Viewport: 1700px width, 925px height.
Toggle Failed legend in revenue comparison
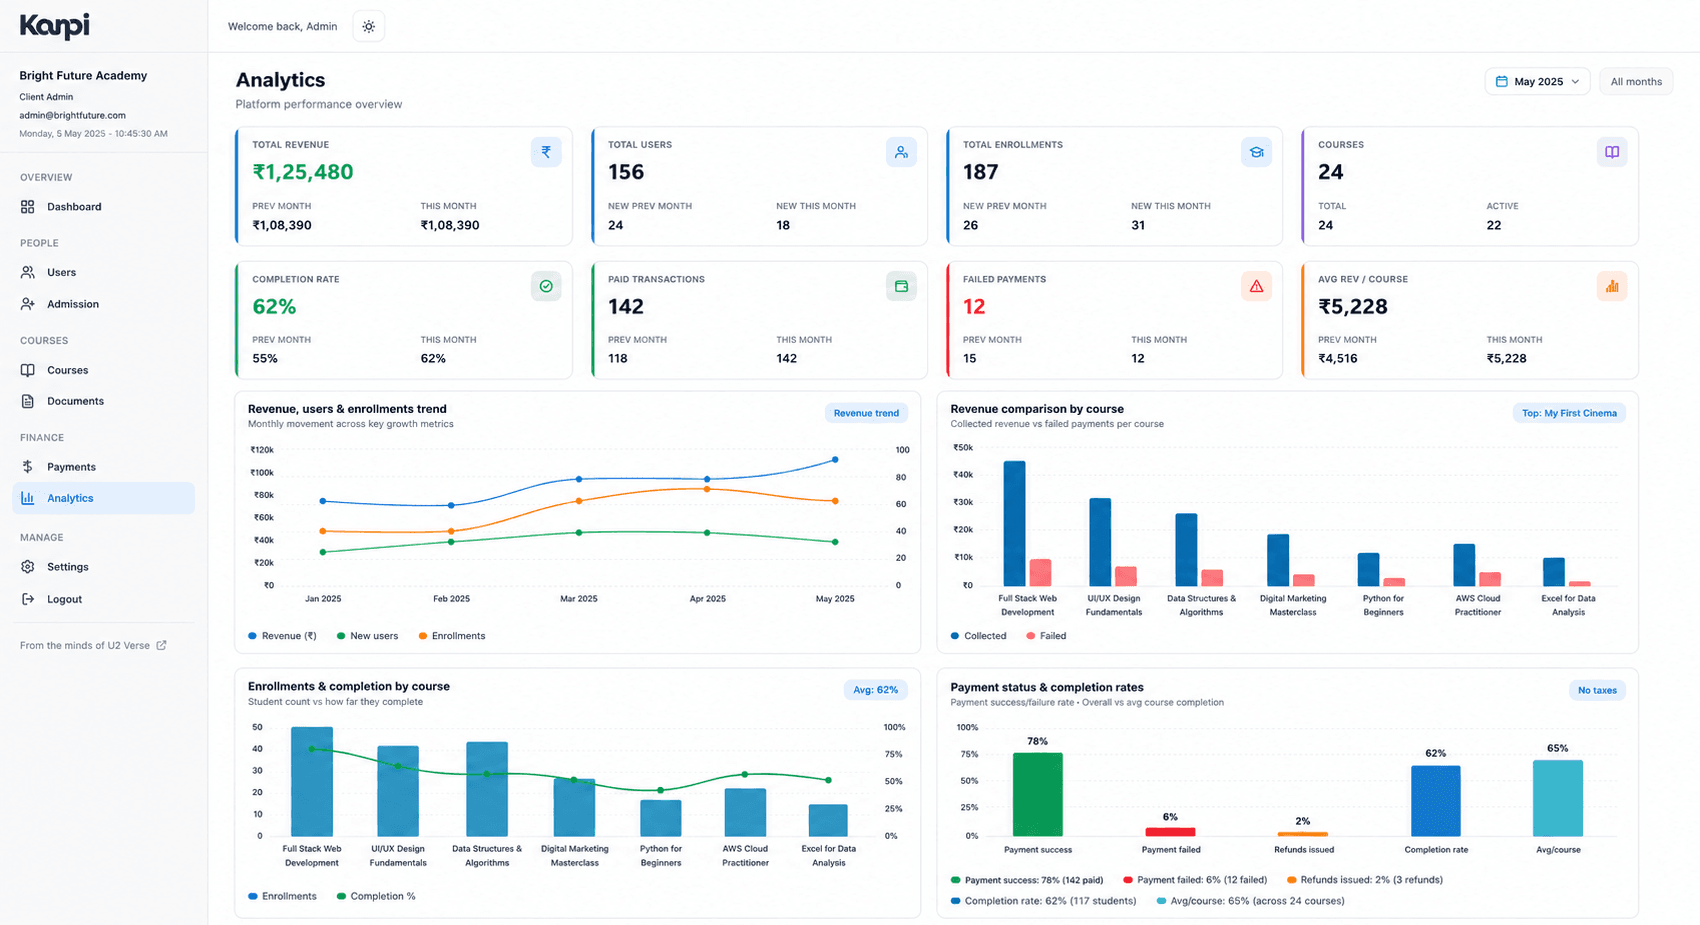tap(1046, 636)
